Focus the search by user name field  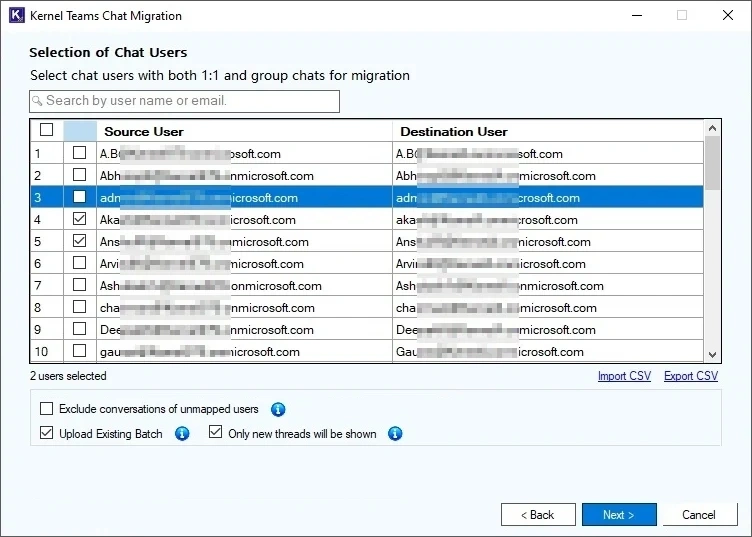coord(184,101)
